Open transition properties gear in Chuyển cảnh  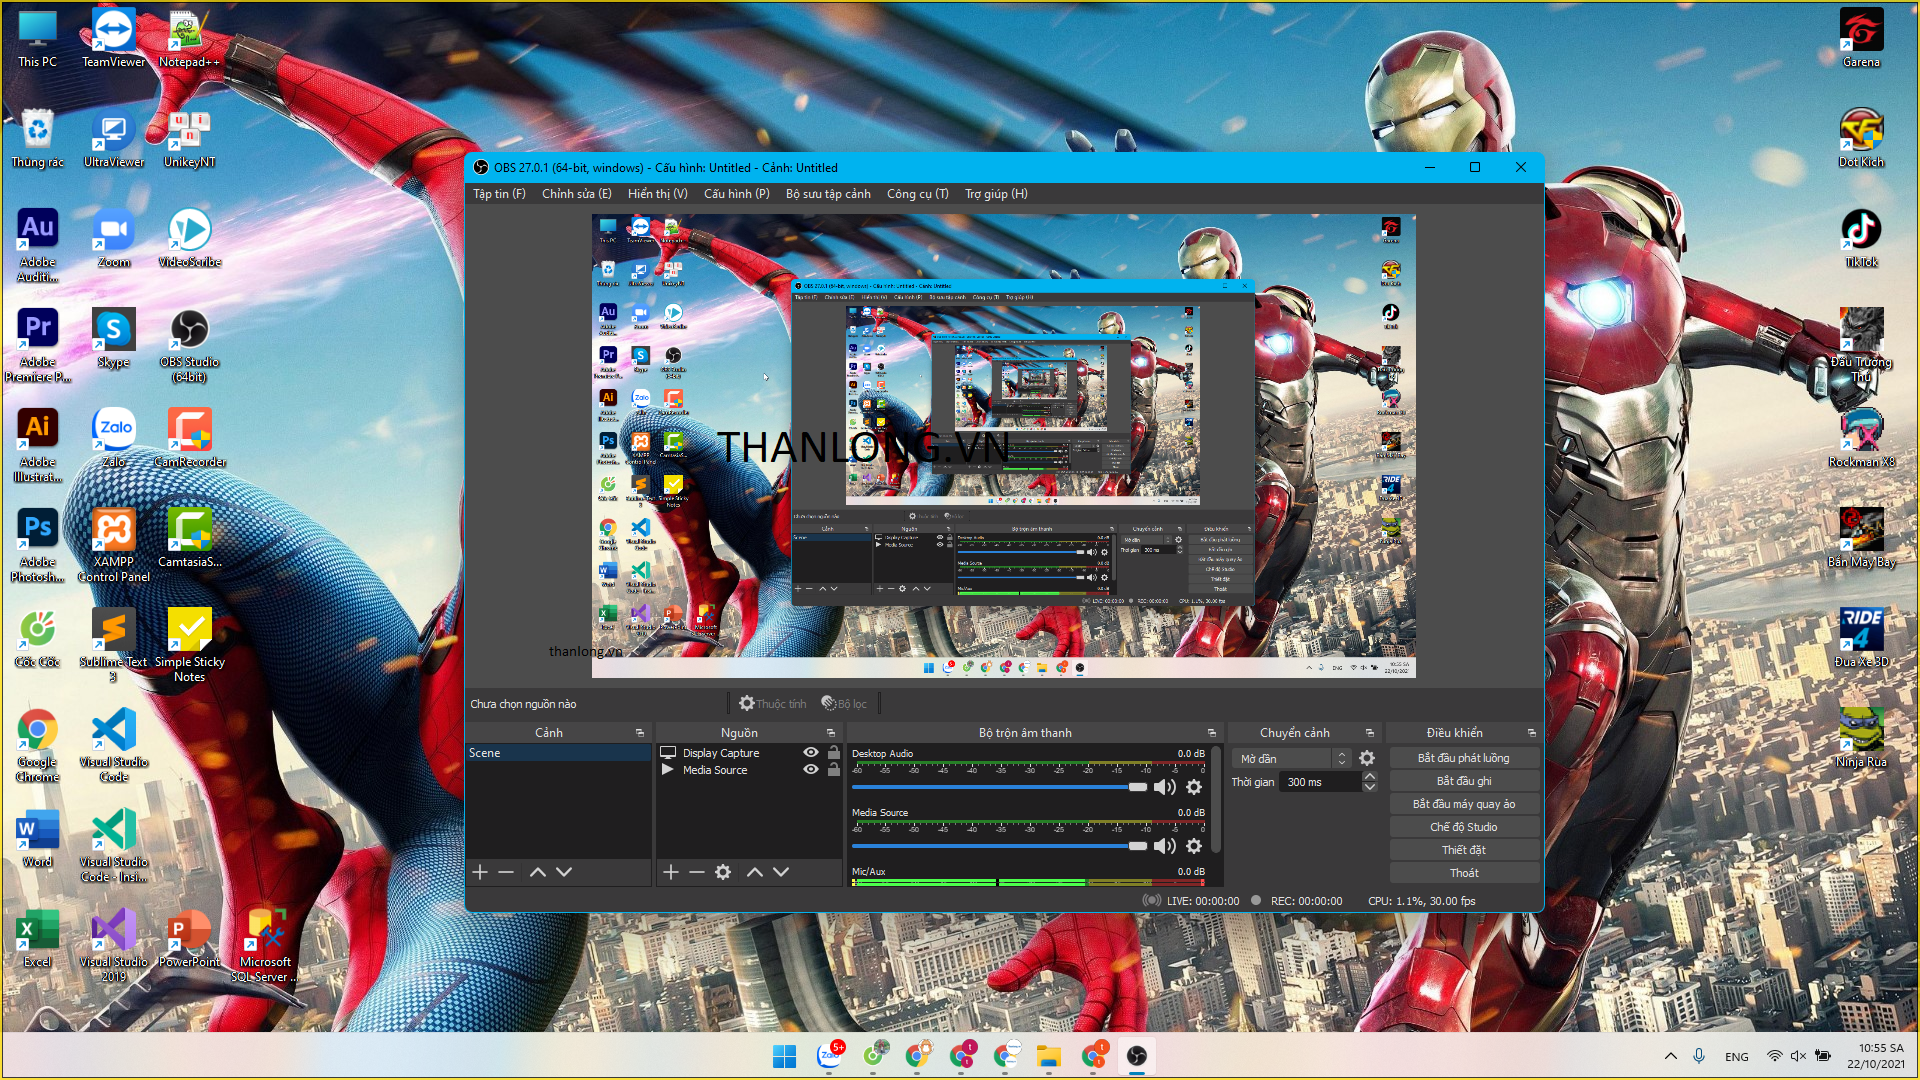pos(1367,759)
